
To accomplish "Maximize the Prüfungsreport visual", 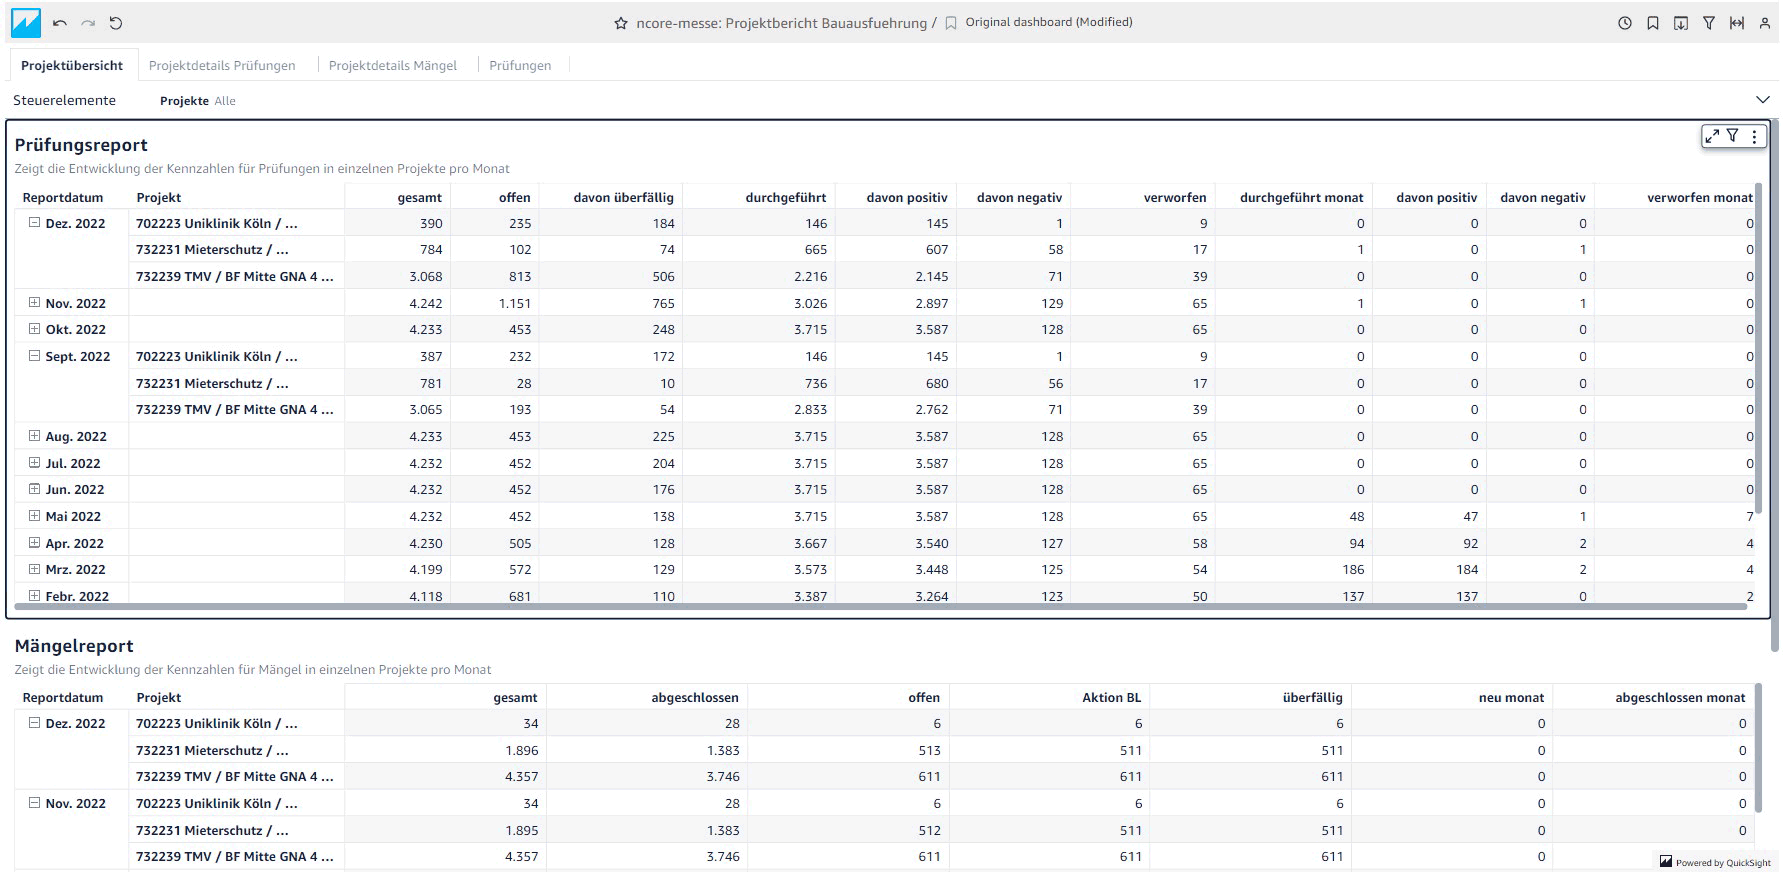I will point(1713,136).
